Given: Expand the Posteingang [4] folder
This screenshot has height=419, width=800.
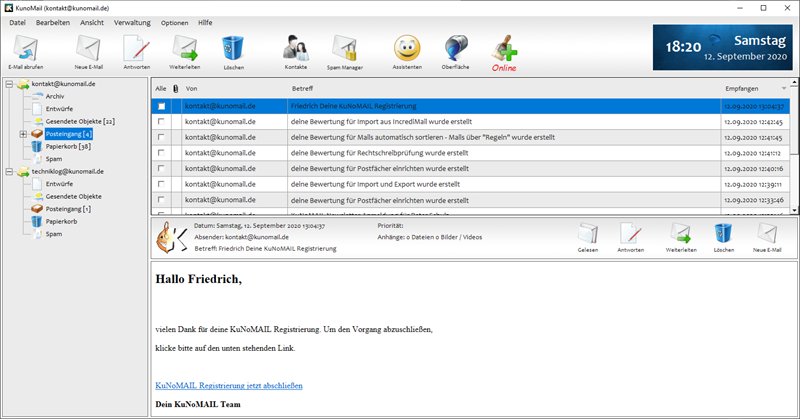Looking at the screenshot, I should [23, 133].
